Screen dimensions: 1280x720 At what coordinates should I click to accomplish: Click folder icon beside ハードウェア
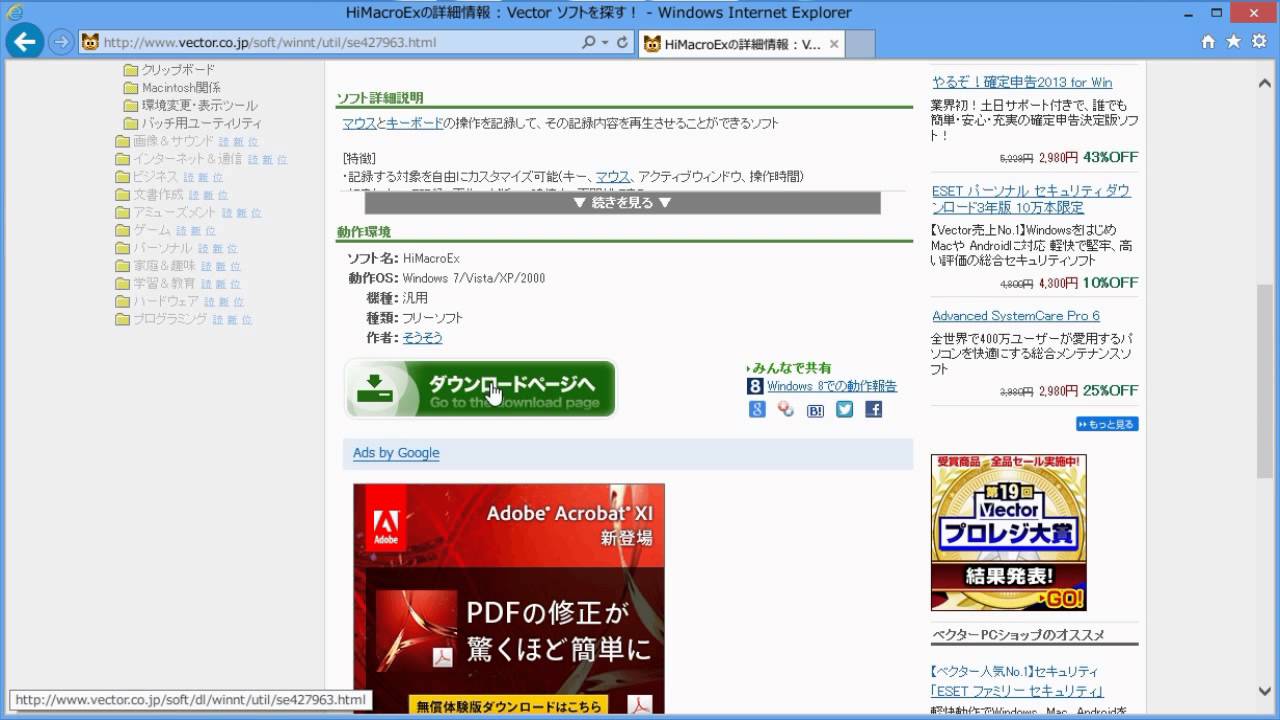coord(122,302)
